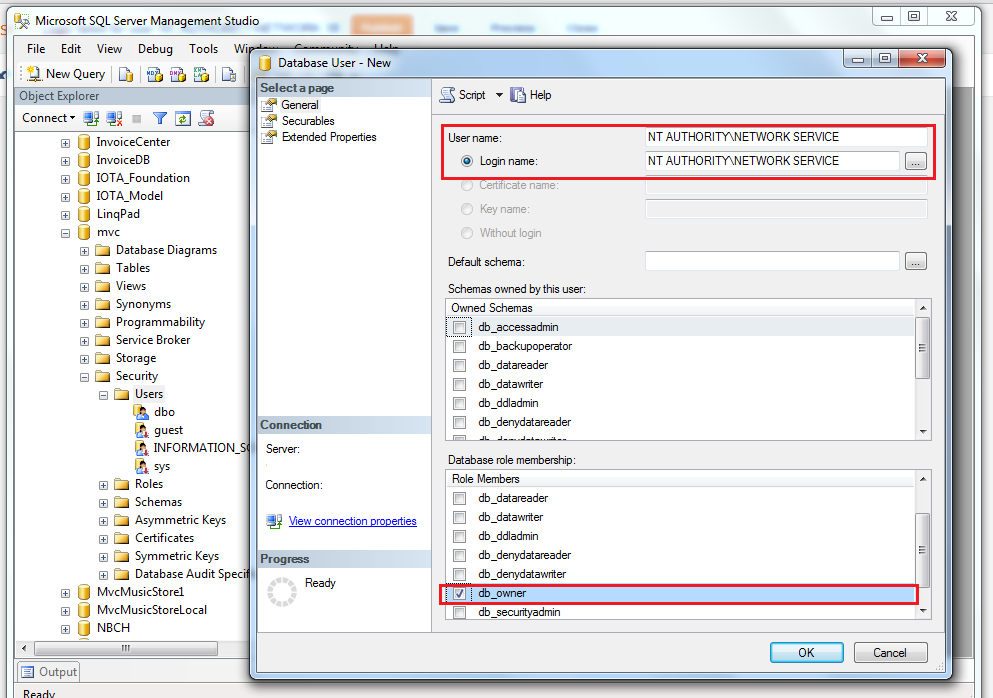Click browse button next to Login name
This screenshot has width=993, height=698.
915,162
